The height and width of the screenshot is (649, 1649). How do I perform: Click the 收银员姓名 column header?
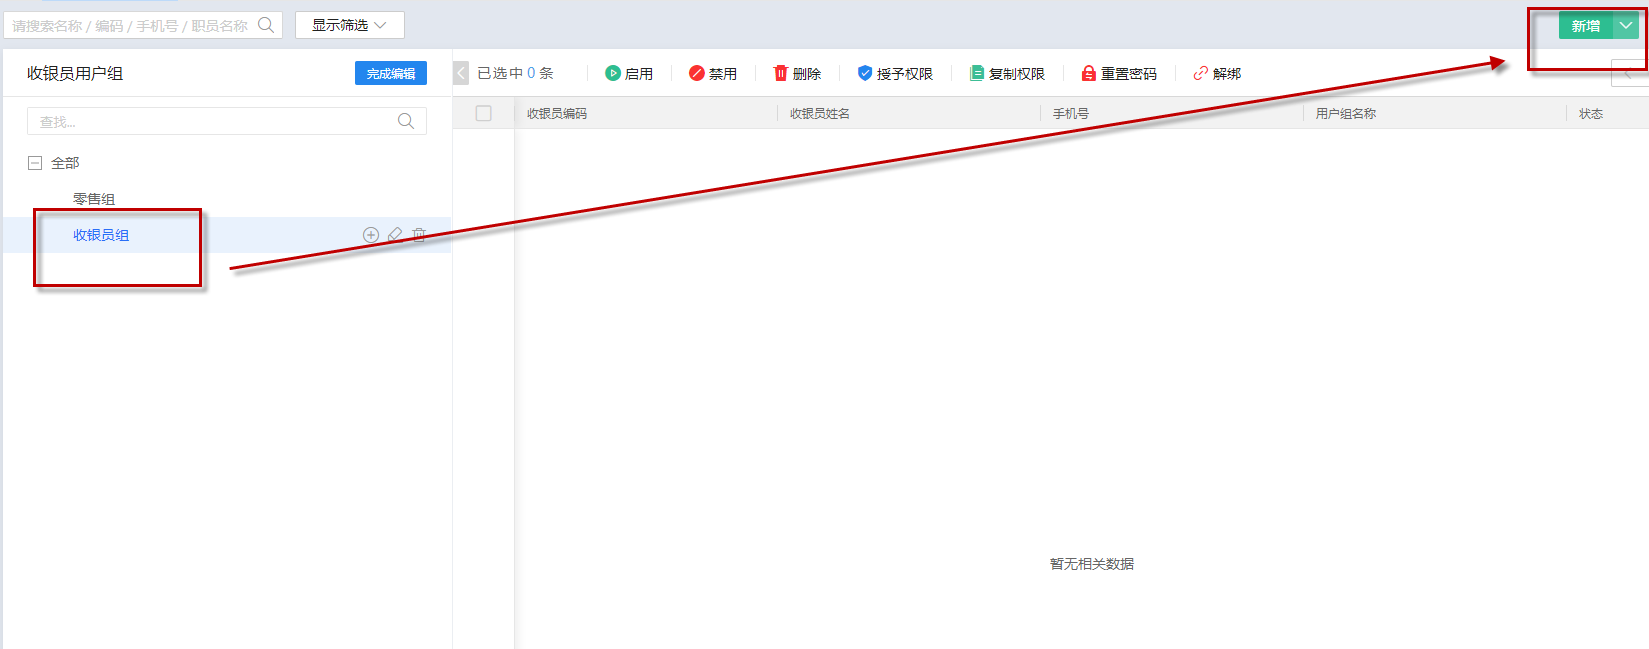[820, 114]
